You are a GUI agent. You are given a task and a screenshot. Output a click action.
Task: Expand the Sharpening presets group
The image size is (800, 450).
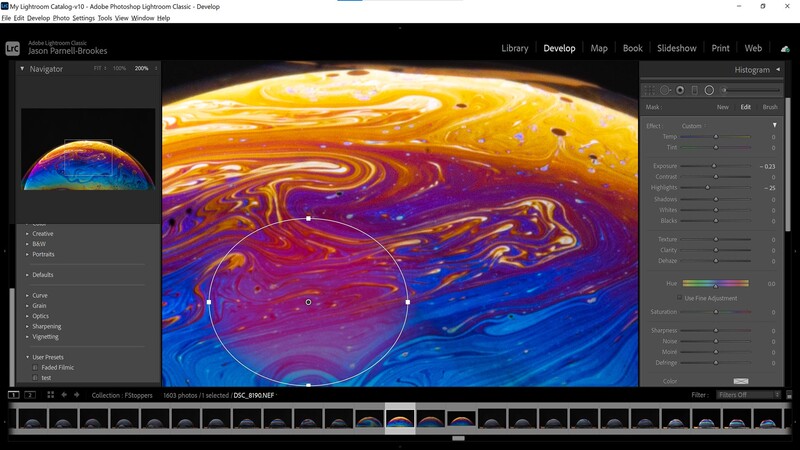click(x=27, y=327)
